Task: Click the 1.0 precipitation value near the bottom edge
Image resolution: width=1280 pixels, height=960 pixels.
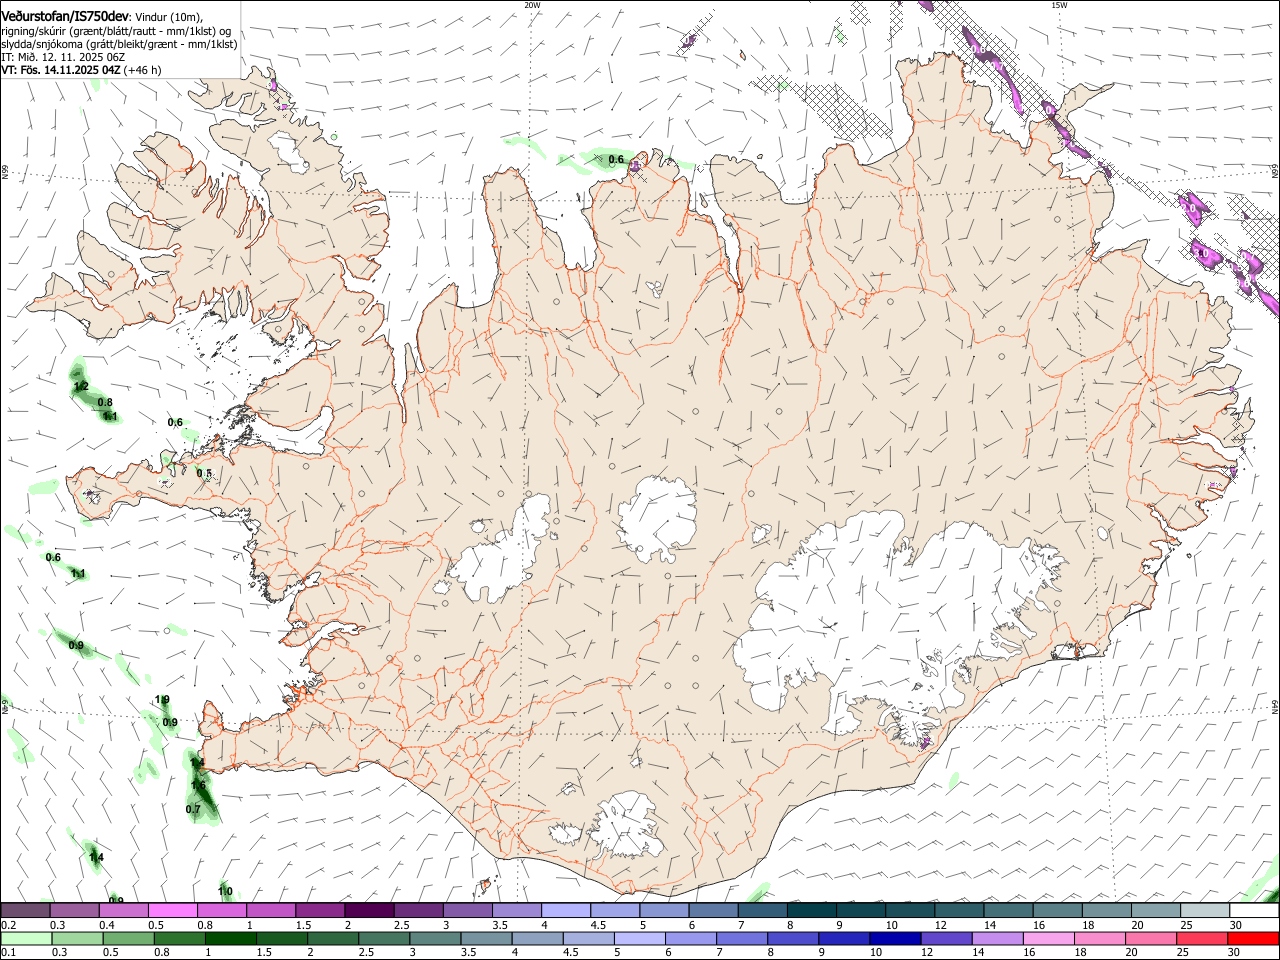Action: pyautogui.click(x=225, y=891)
